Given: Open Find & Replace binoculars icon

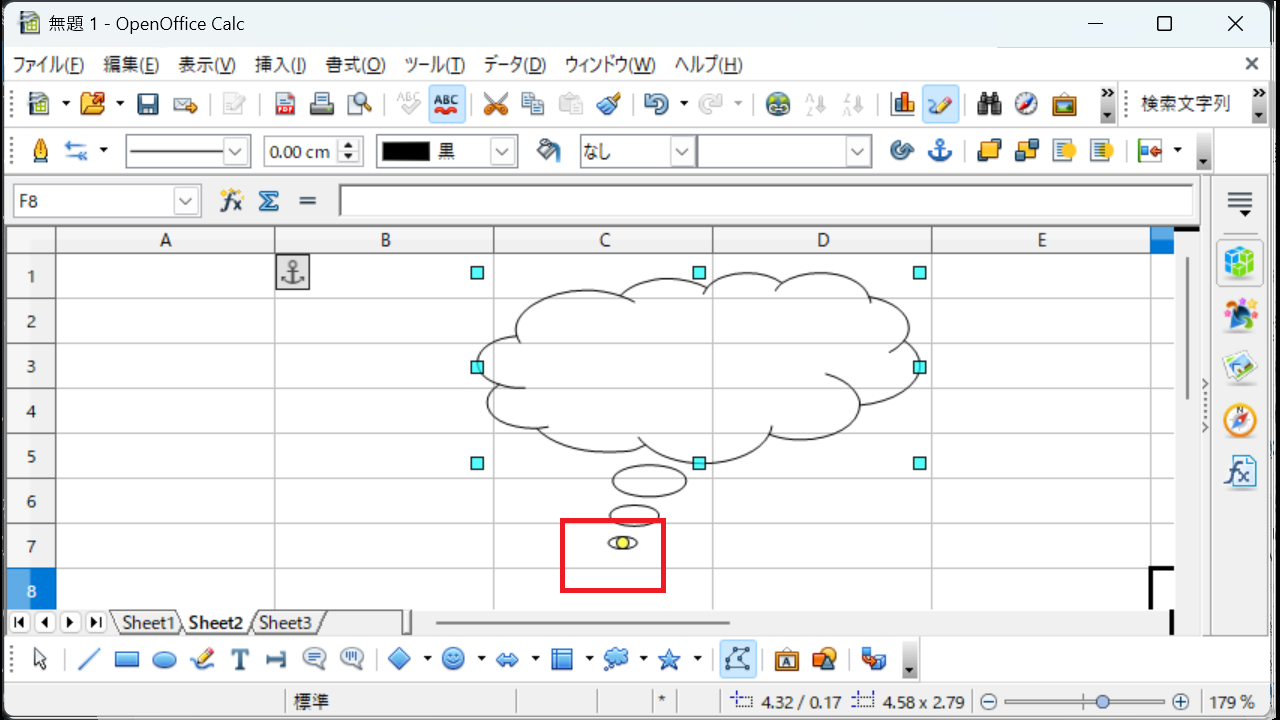Looking at the screenshot, I should 989,103.
